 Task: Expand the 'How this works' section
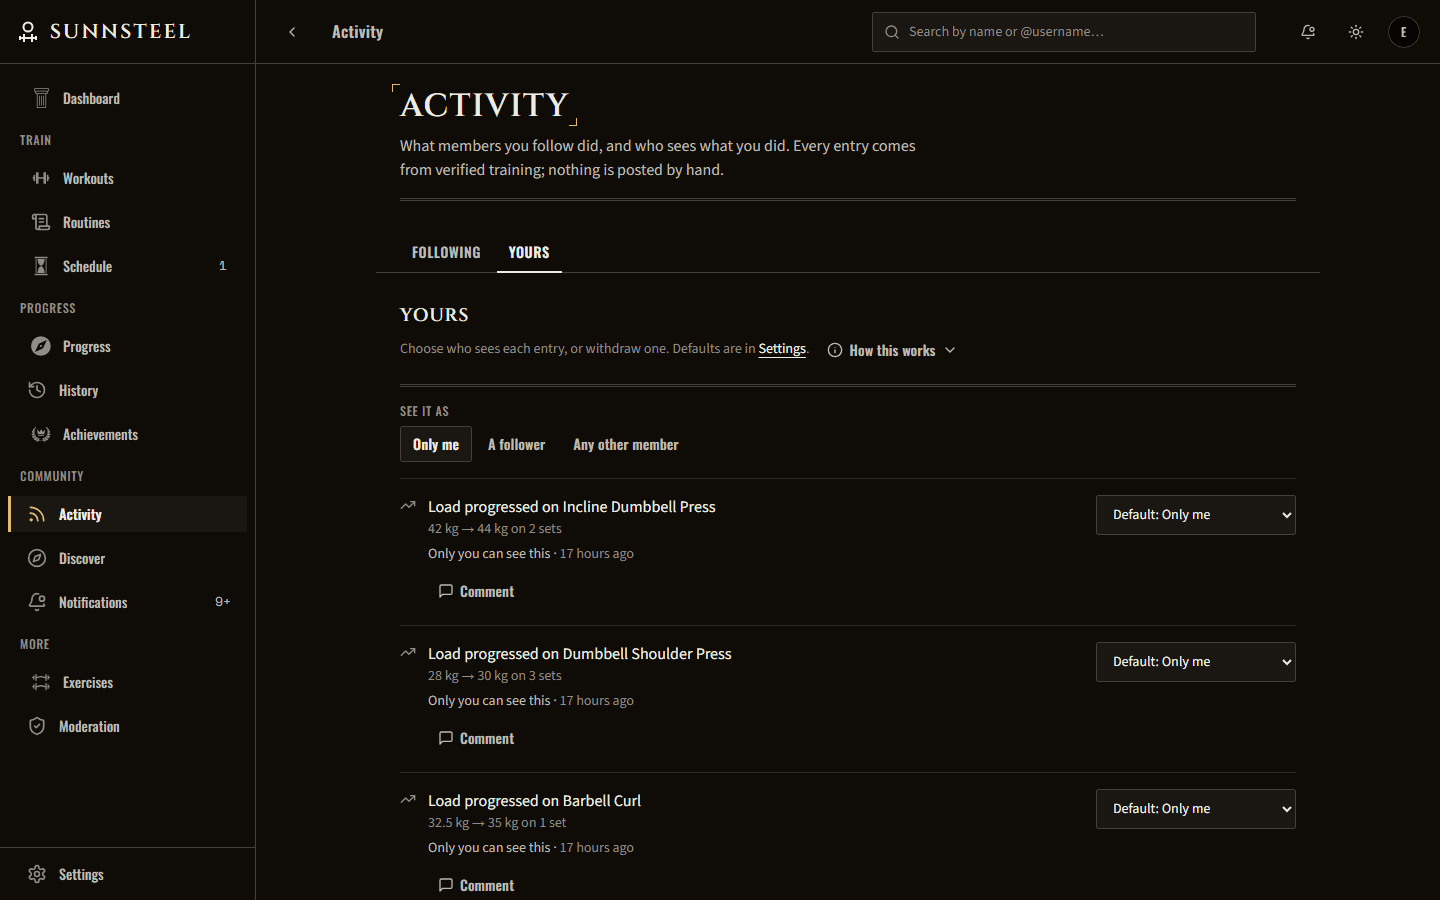pos(892,350)
